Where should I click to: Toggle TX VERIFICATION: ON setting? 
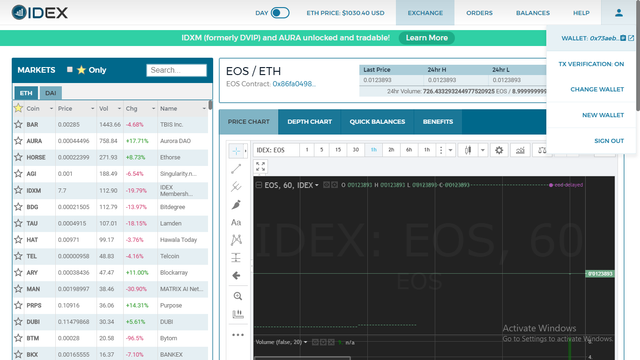(x=591, y=64)
